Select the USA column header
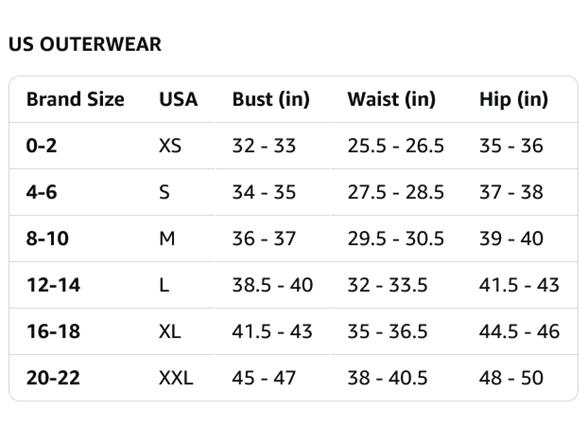The width and height of the screenshot is (588, 441). [178, 99]
